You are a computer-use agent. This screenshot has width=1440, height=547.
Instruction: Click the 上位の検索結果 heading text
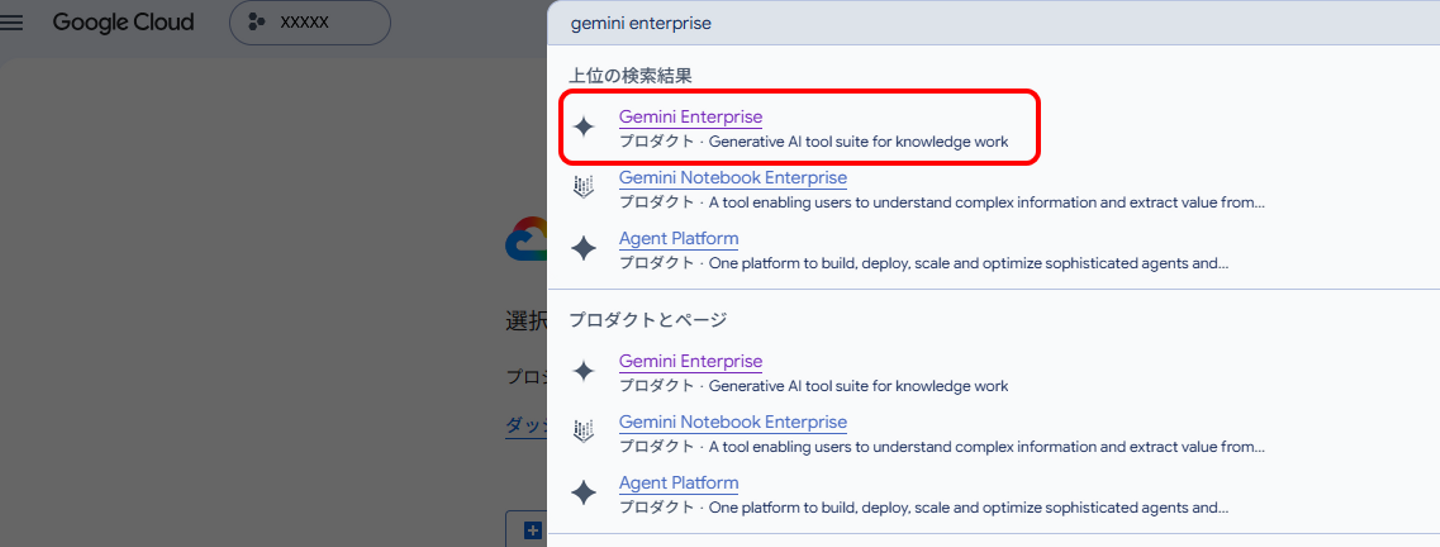631,76
